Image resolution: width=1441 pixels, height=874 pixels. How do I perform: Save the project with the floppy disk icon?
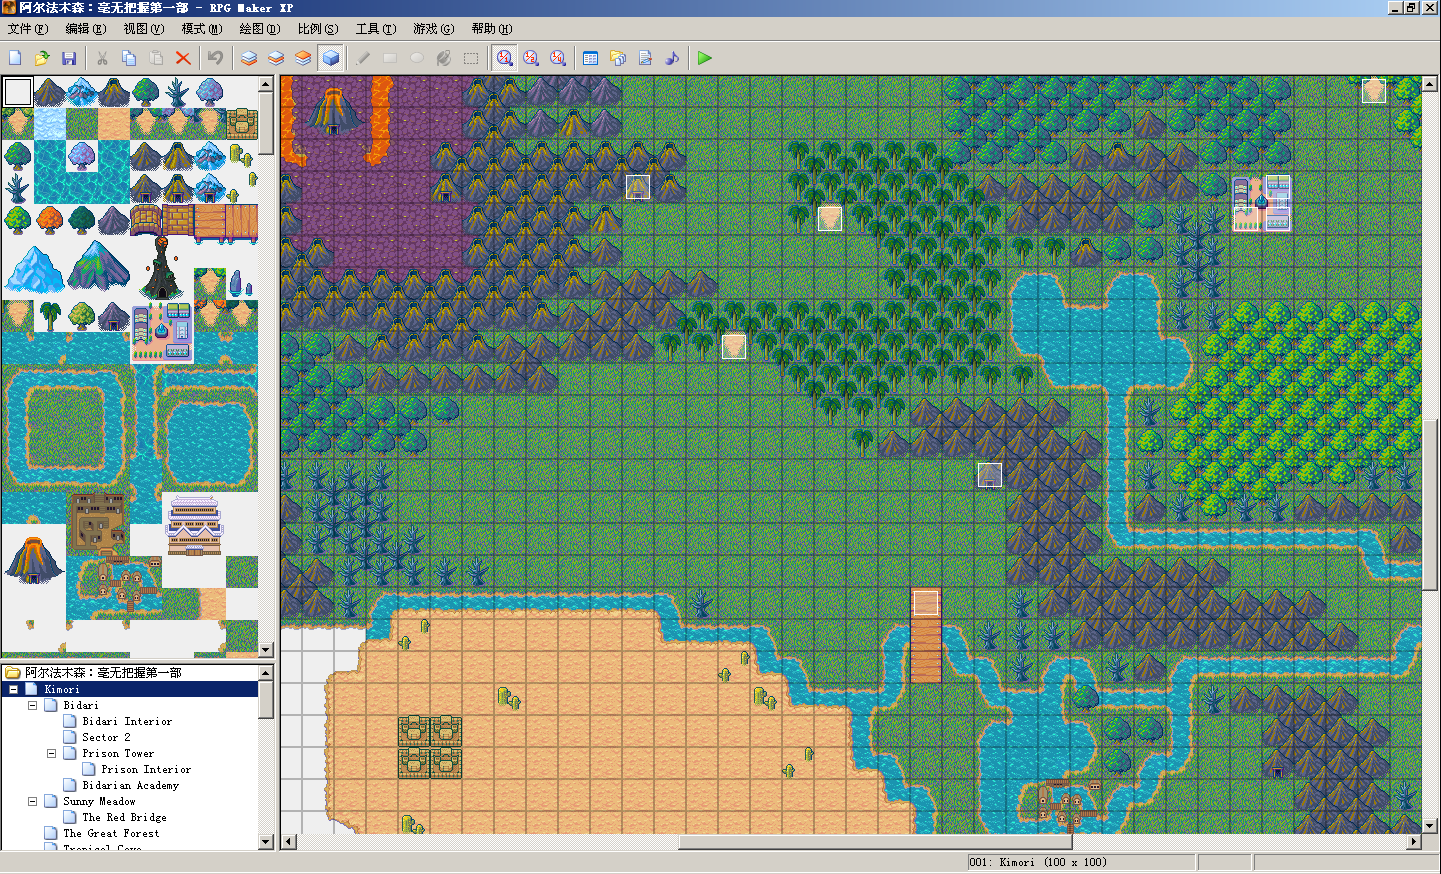point(69,58)
